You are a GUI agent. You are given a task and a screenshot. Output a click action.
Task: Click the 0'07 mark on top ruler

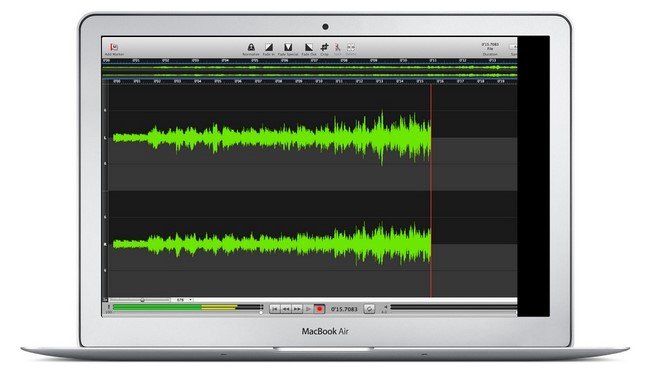314,61
